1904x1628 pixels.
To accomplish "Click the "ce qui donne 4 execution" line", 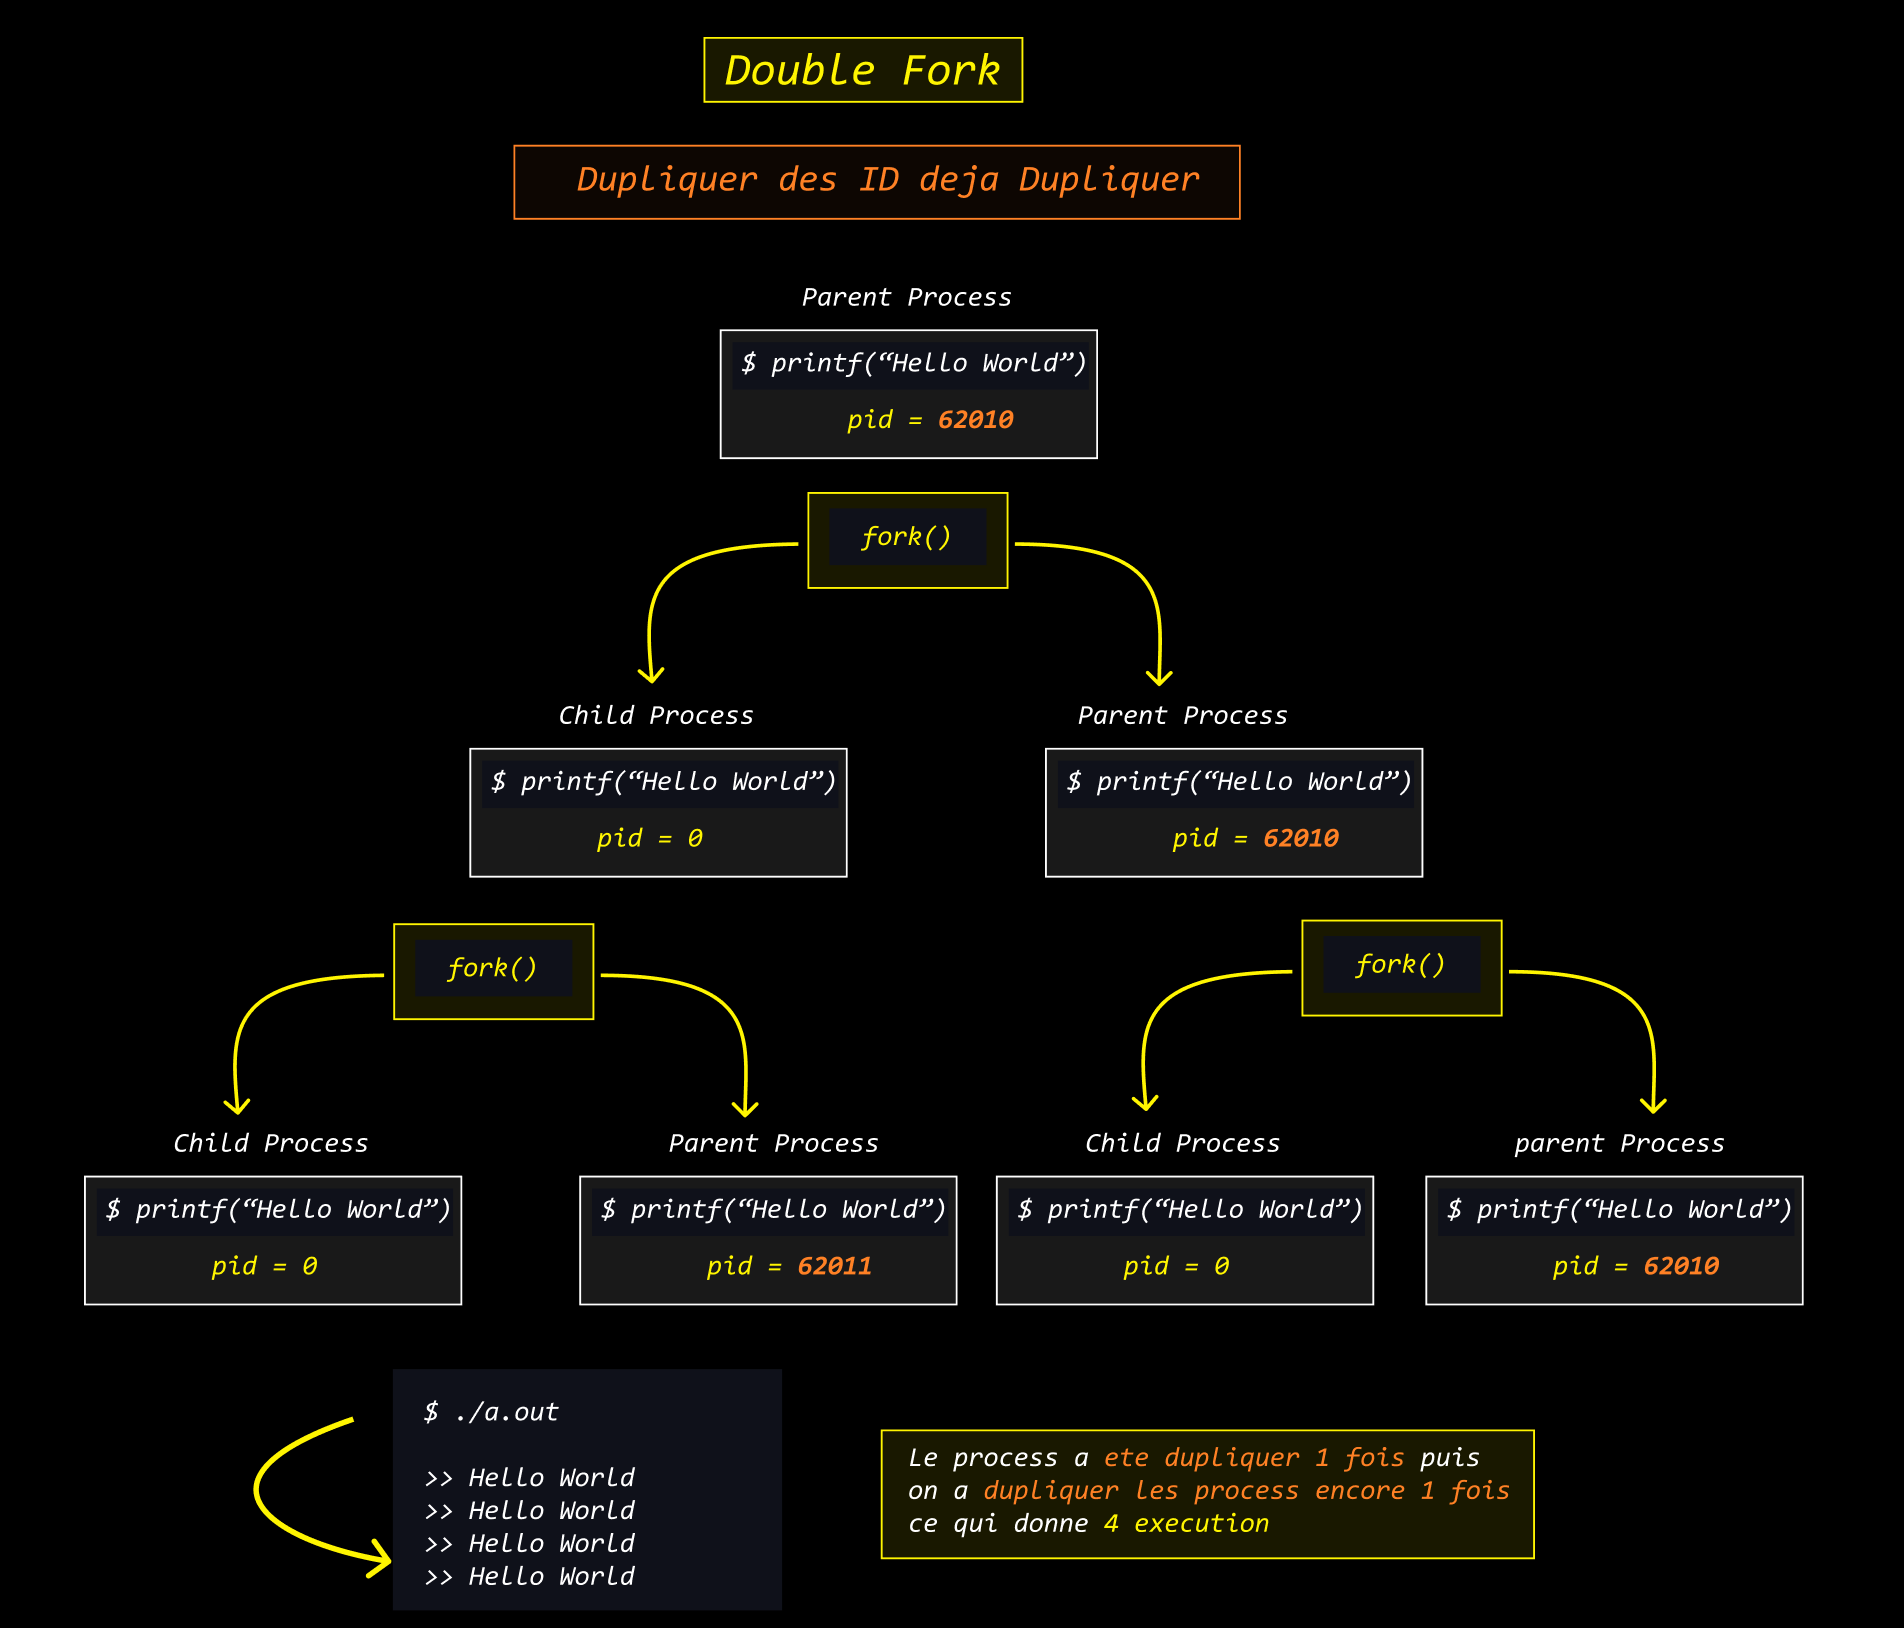I will pos(1088,1524).
